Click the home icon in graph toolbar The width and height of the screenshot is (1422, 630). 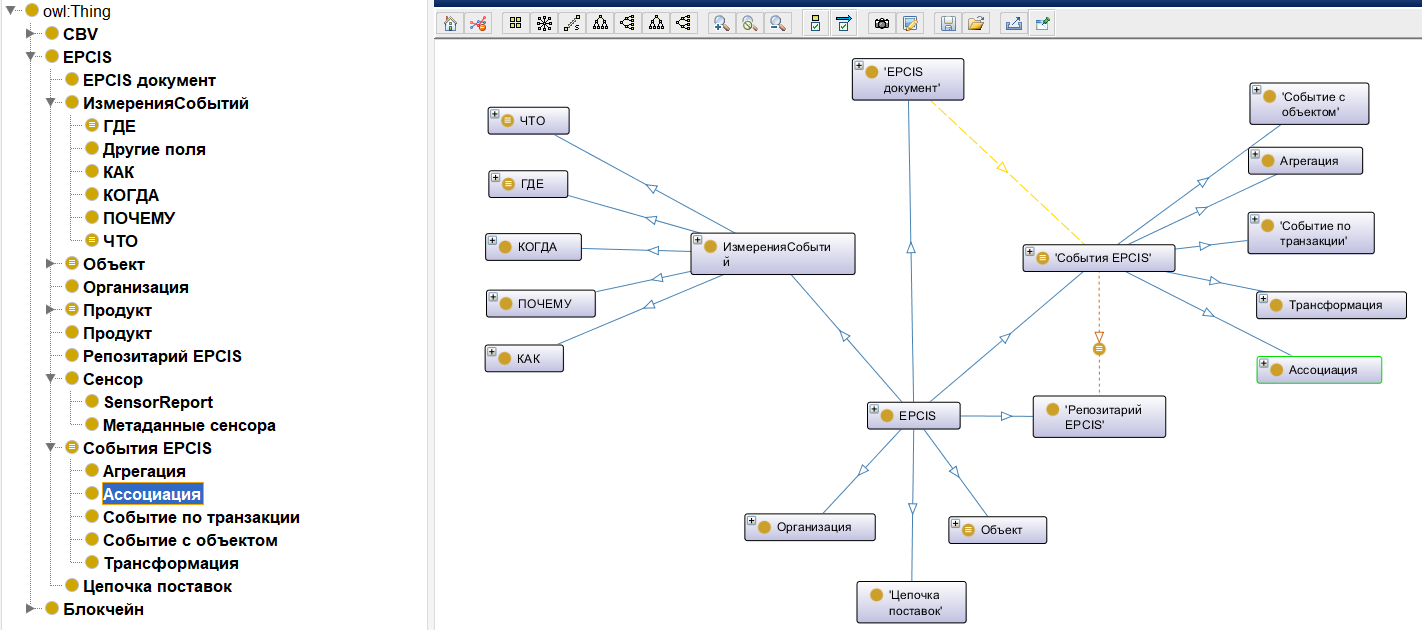[x=450, y=23]
